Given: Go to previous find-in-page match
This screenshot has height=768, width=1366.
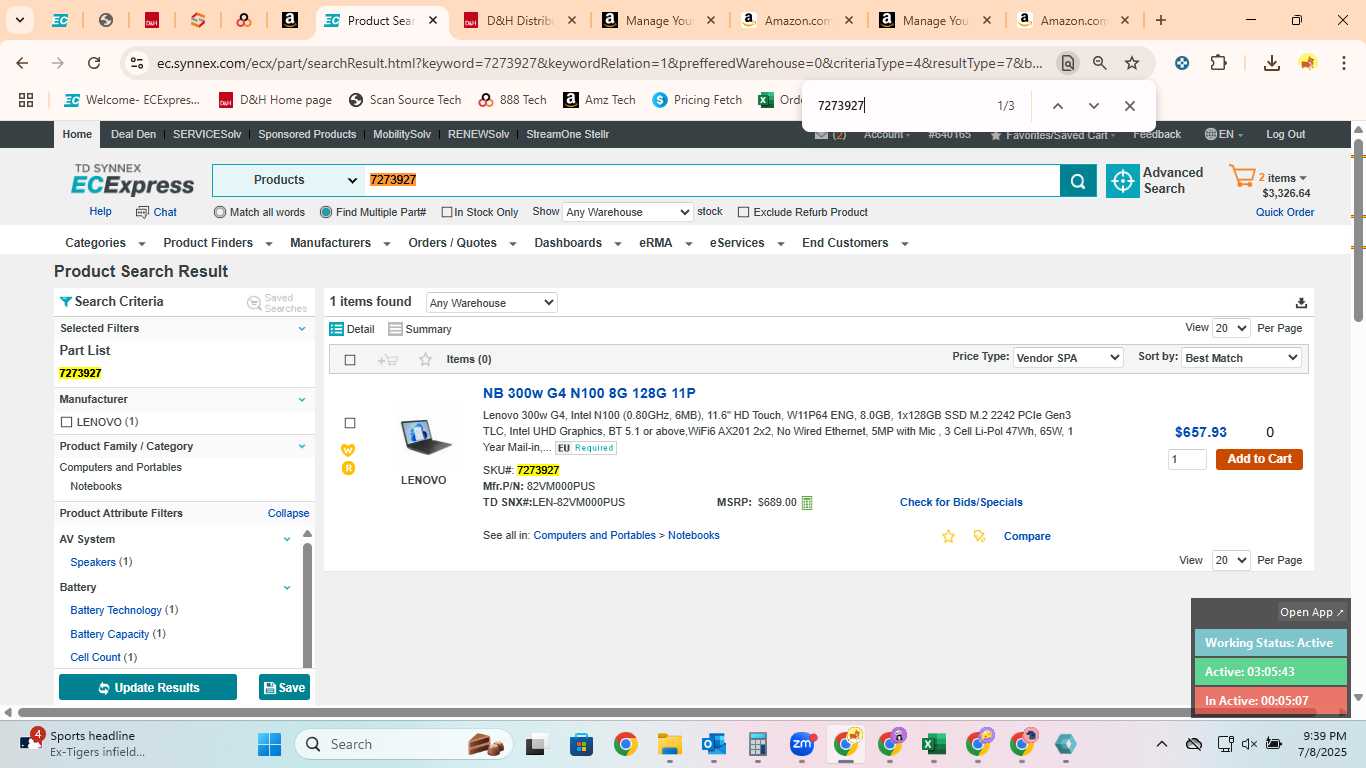Looking at the screenshot, I should click(1057, 106).
